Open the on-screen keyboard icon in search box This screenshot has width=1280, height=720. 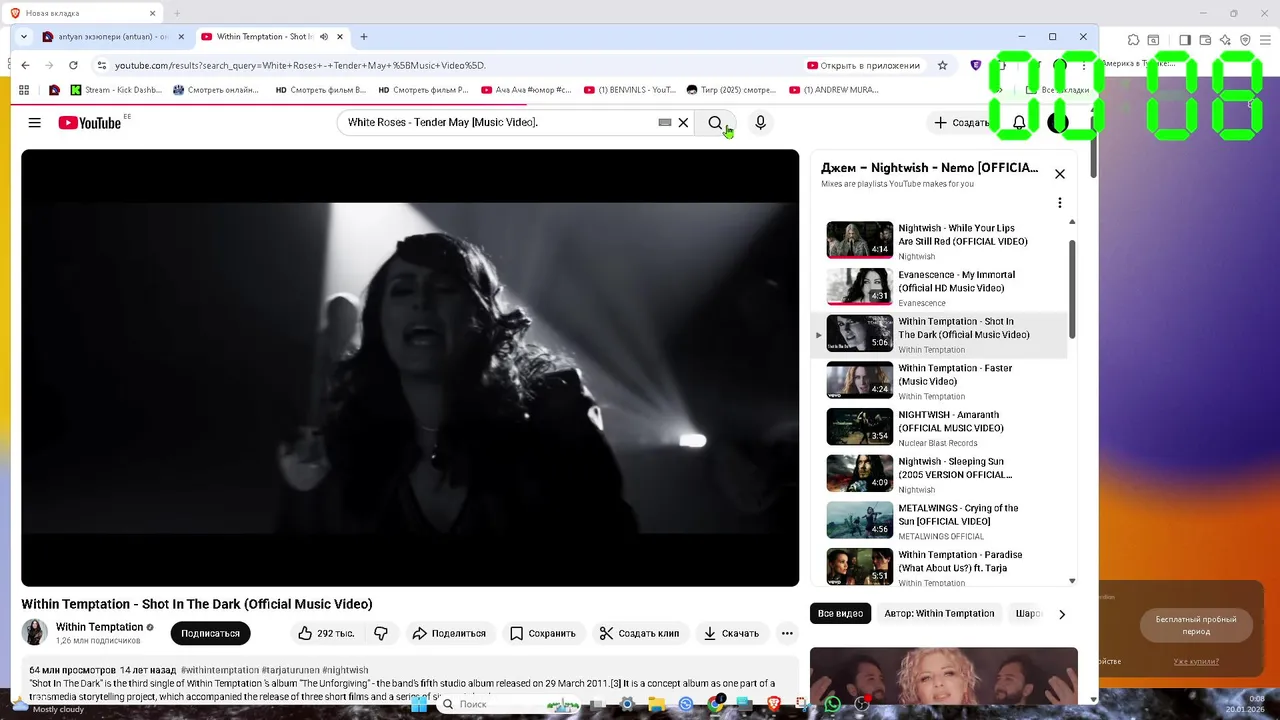pyautogui.click(x=664, y=122)
